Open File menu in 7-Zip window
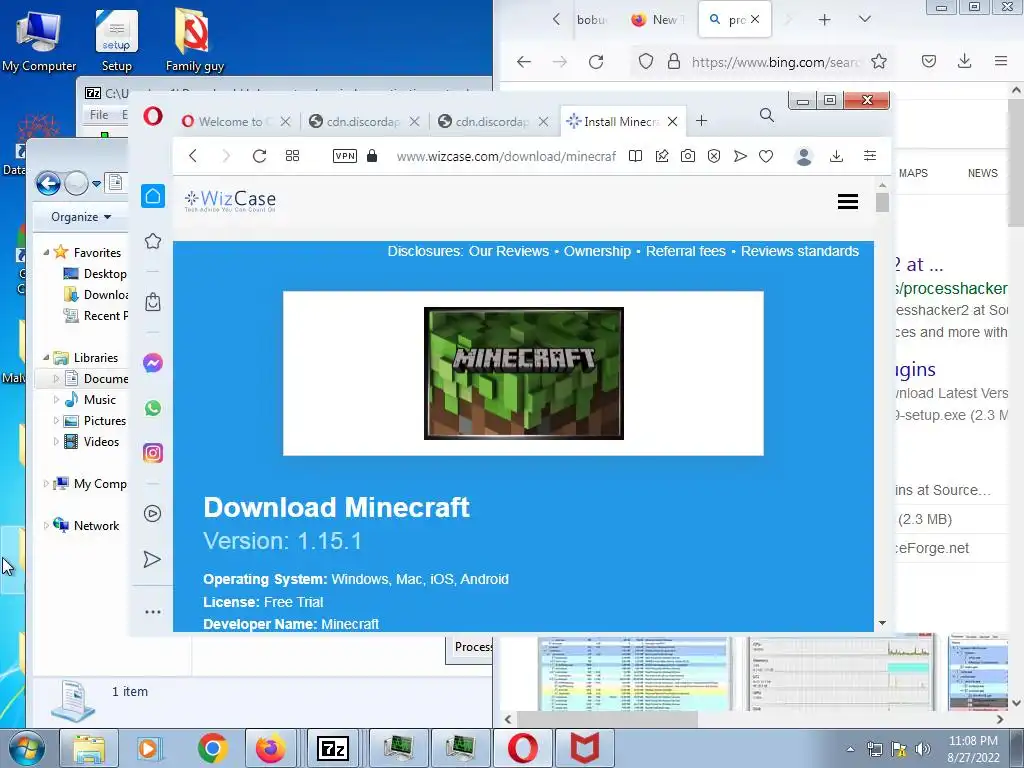Image resolution: width=1024 pixels, height=768 pixels. 99,114
